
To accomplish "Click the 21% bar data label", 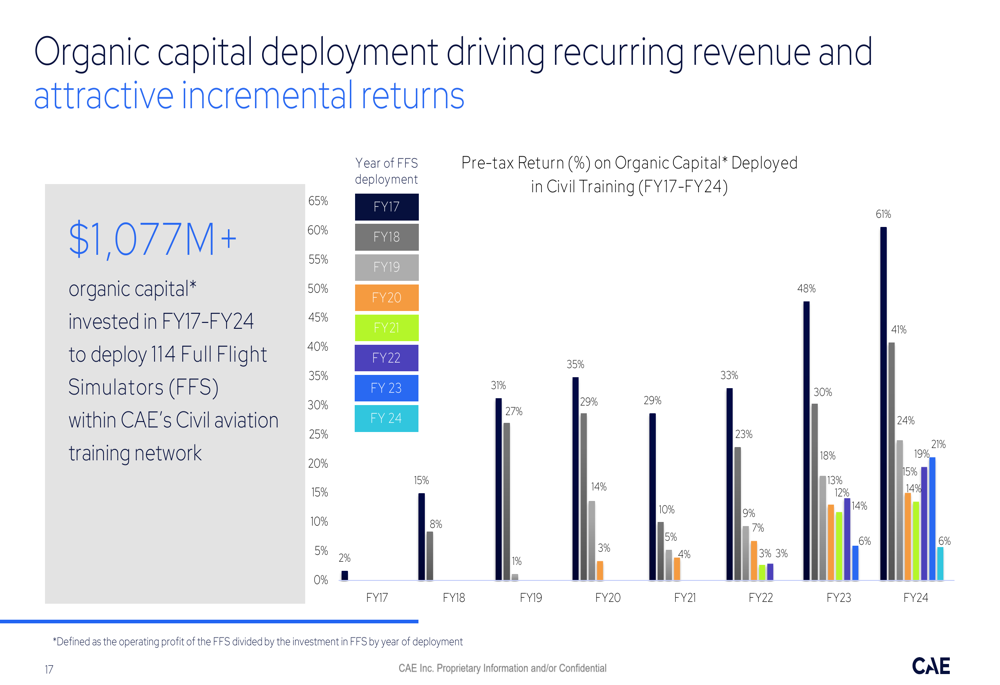I will [939, 444].
